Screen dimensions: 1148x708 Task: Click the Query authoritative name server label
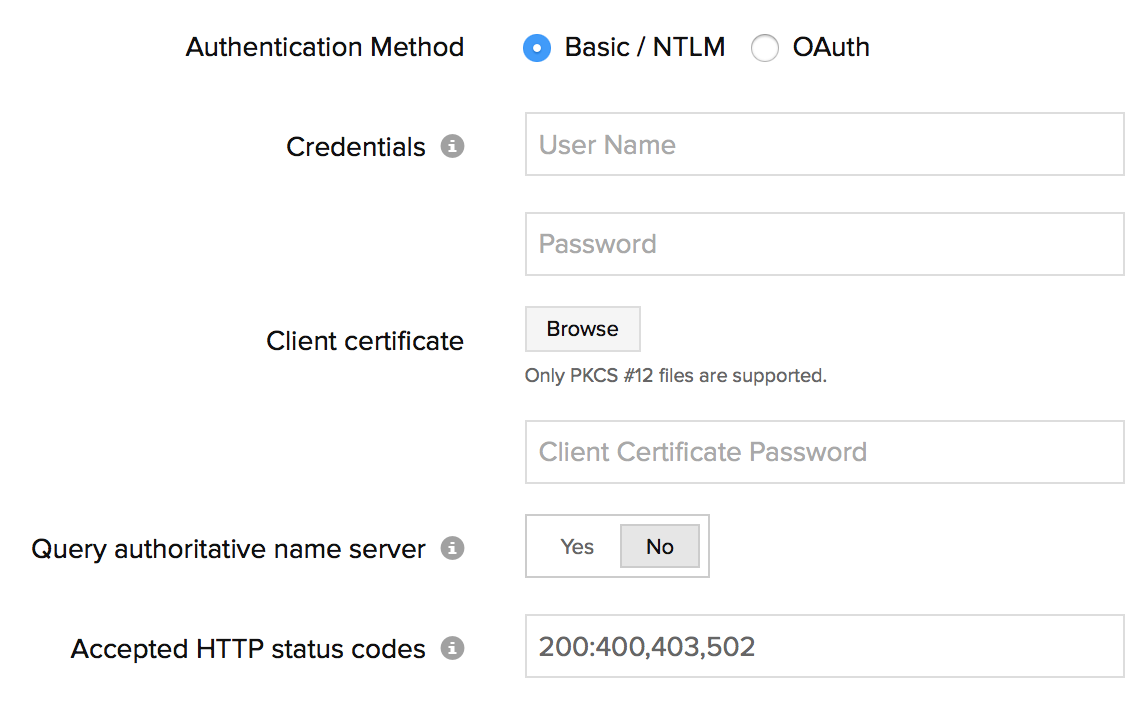click(x=229, y=549)
